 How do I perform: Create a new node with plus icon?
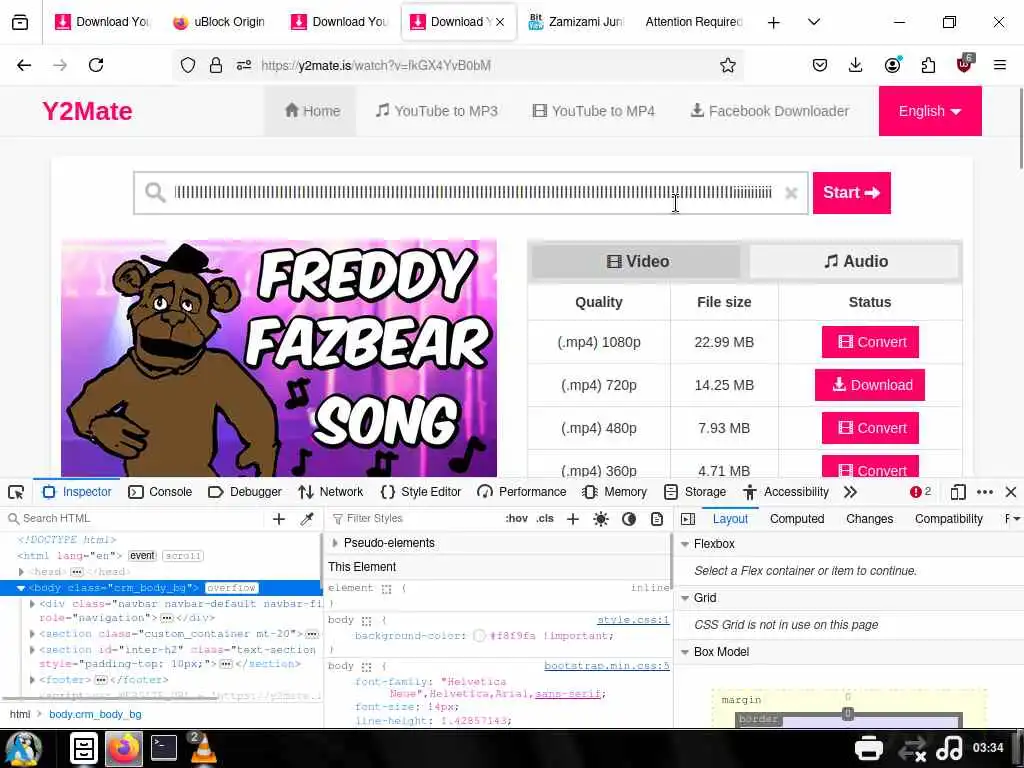(279, 519)
